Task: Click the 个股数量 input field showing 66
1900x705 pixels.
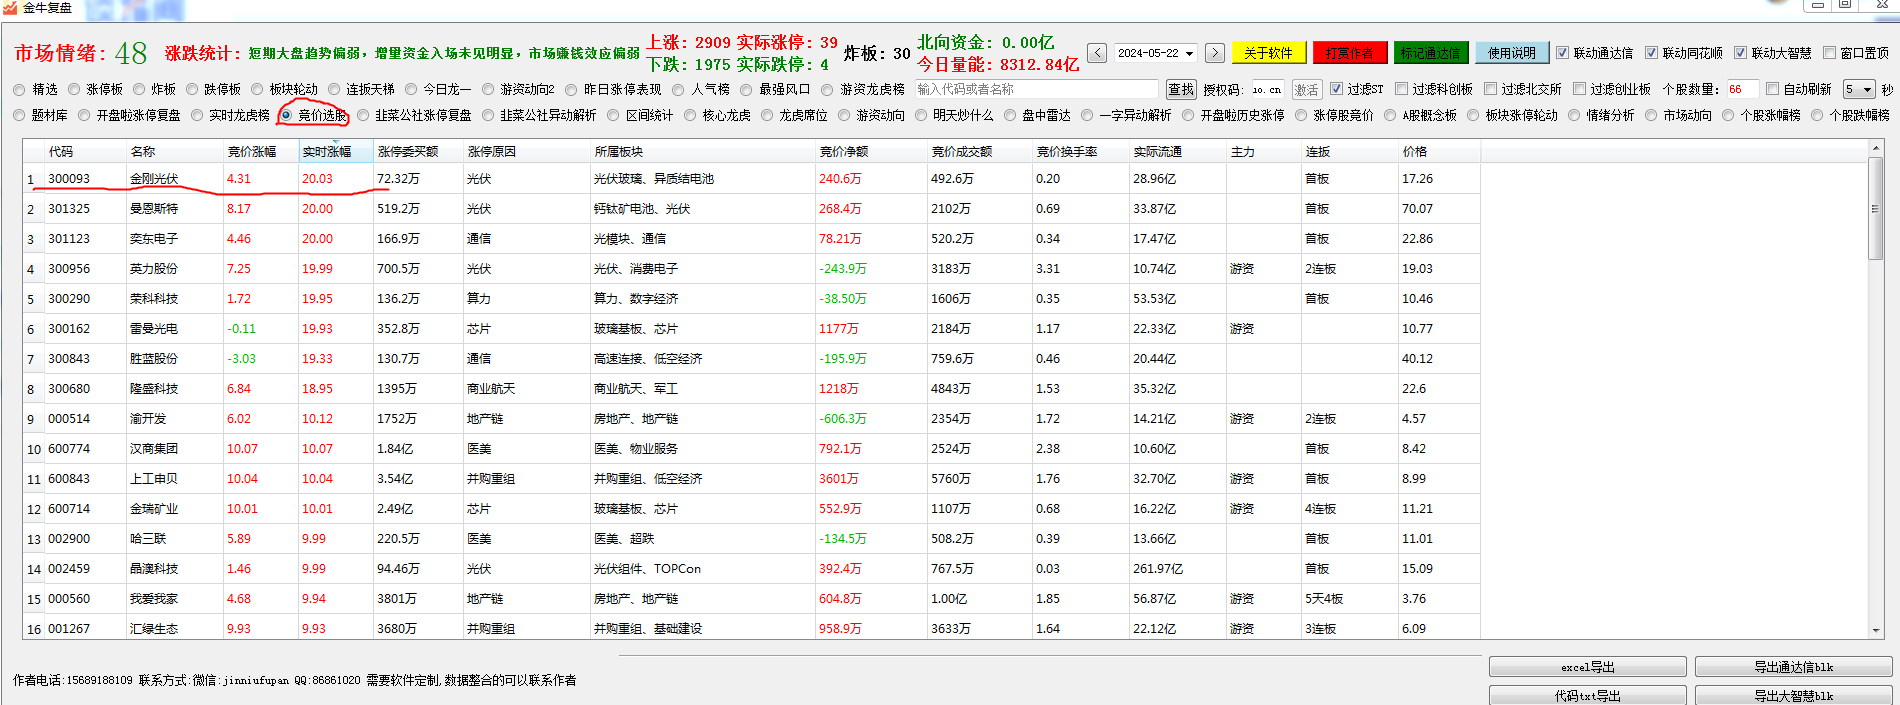Action: tap(1741, 89)
